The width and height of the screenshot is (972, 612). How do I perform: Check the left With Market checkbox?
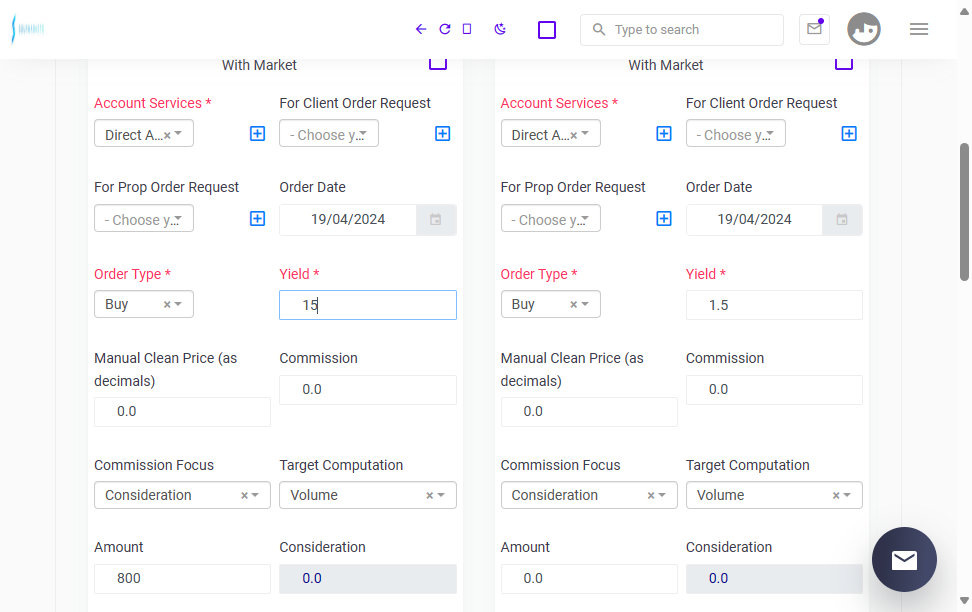click(438, 63)
